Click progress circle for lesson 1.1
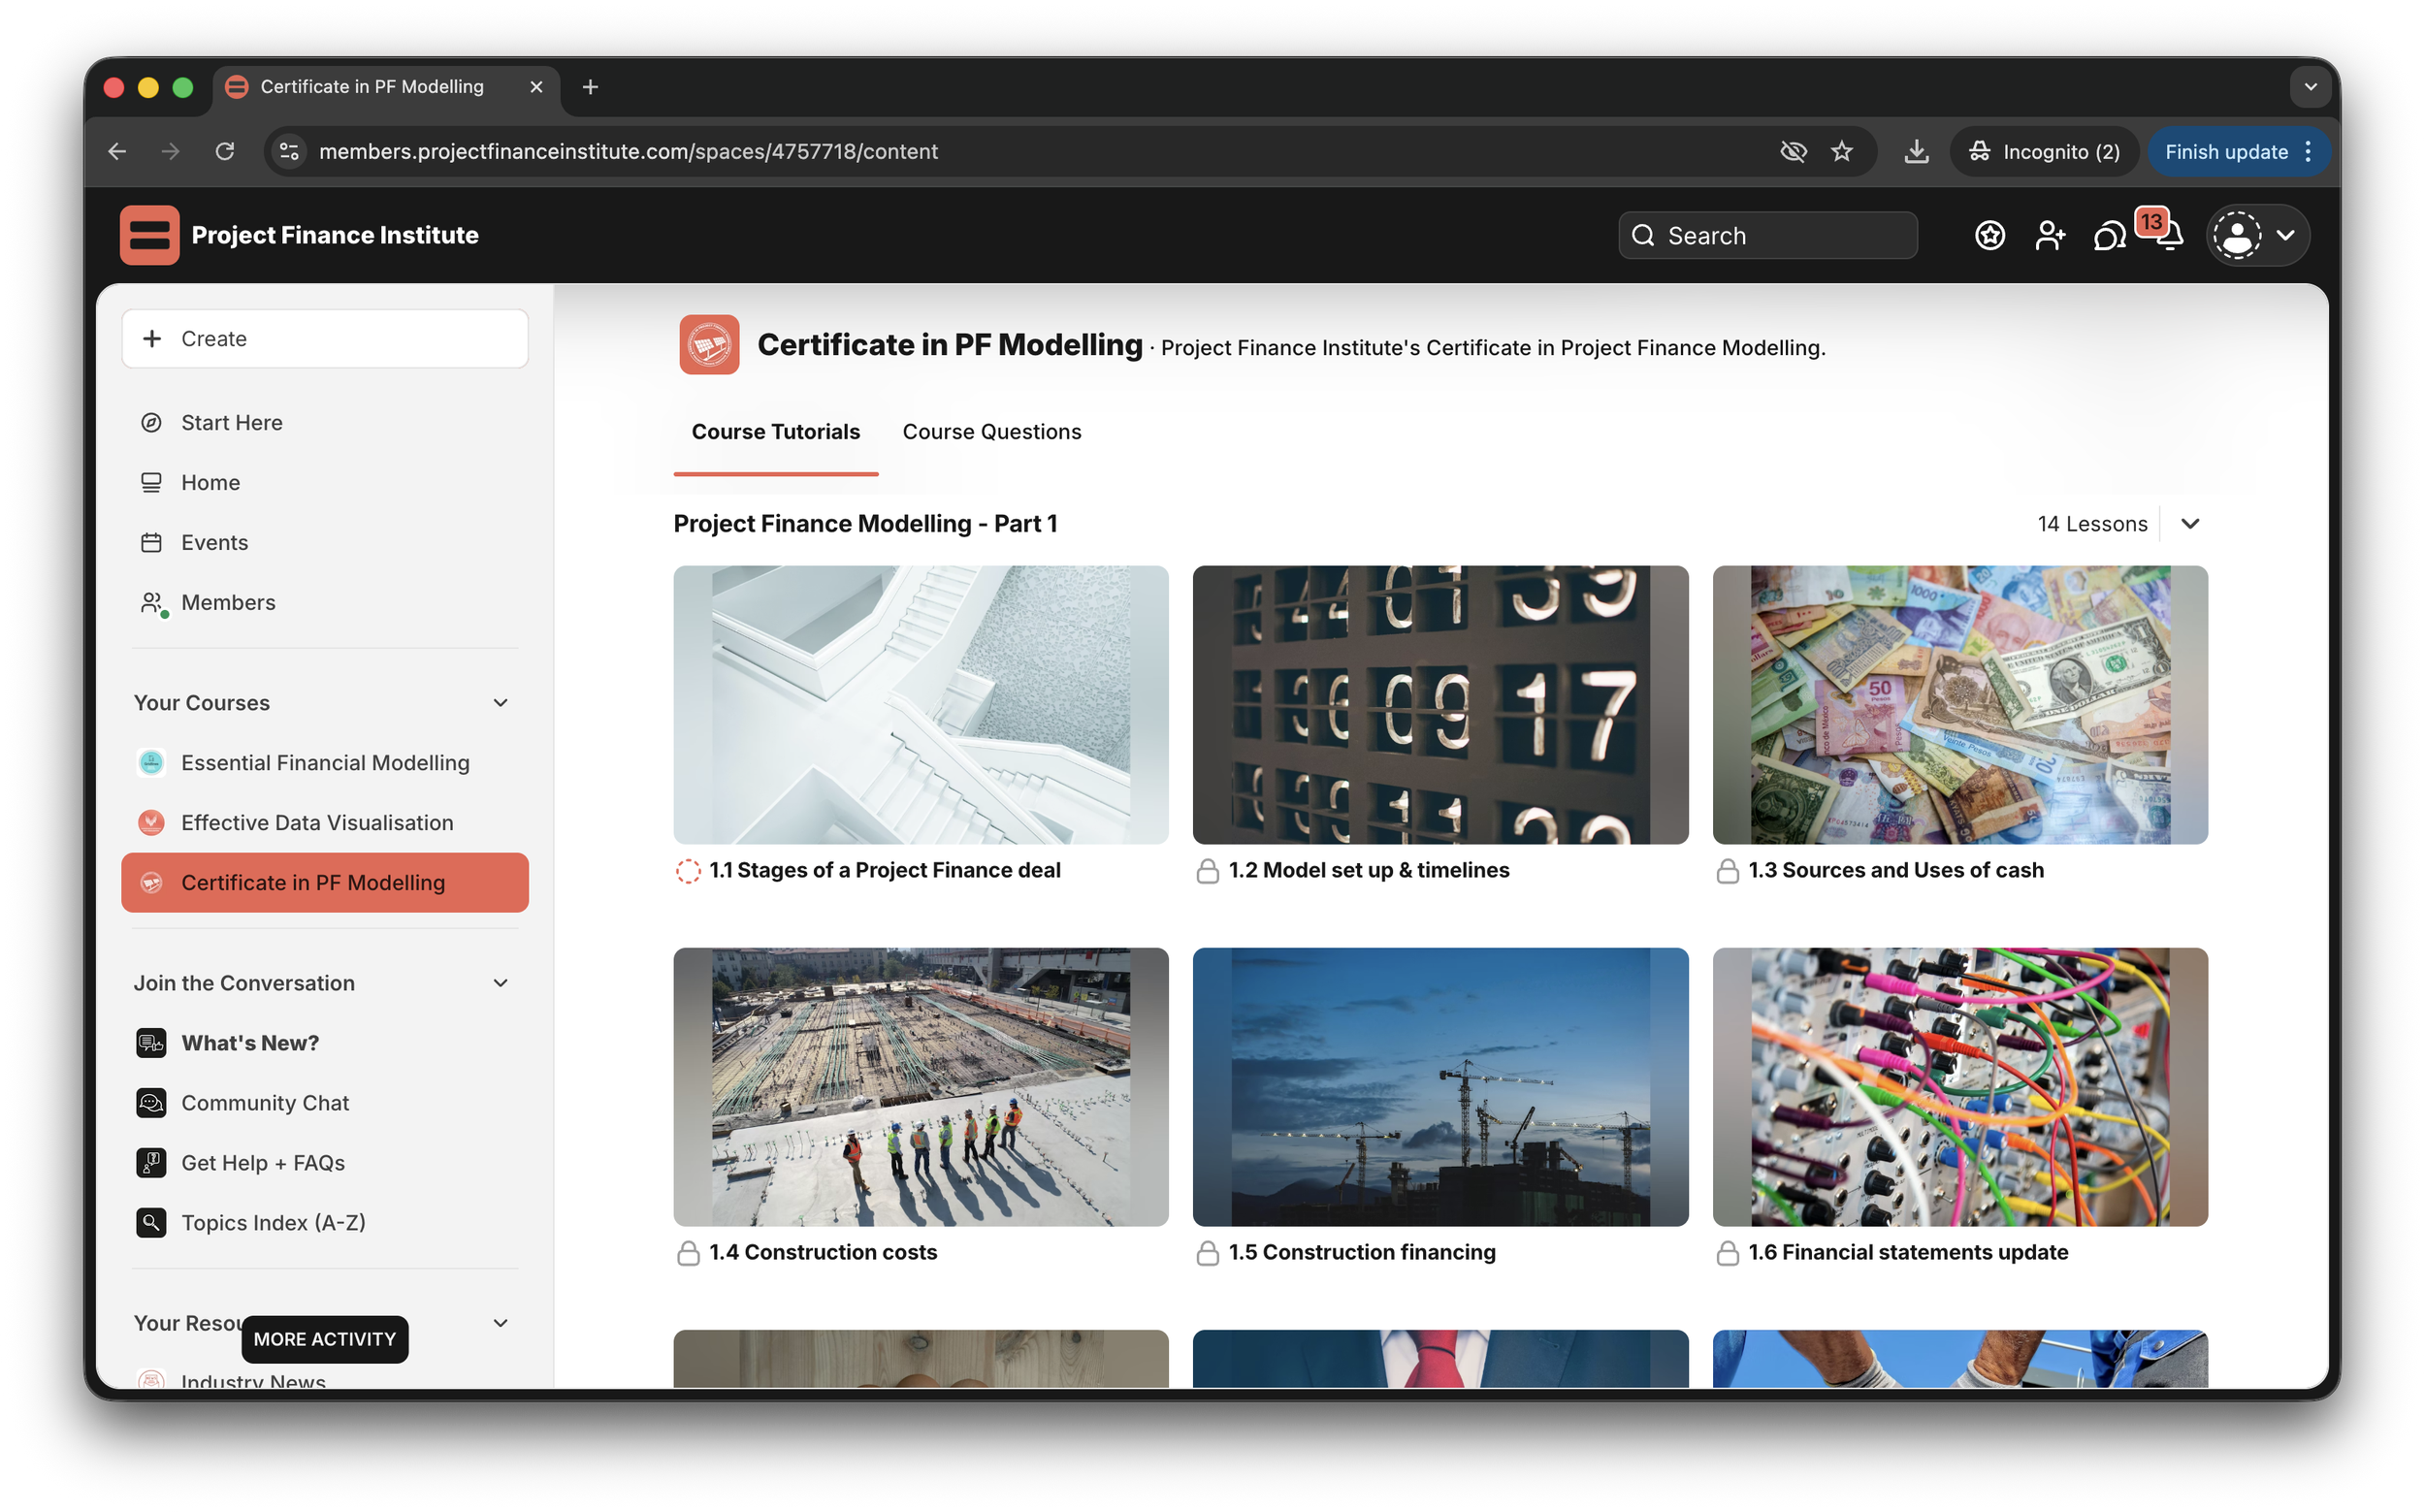 688,871
